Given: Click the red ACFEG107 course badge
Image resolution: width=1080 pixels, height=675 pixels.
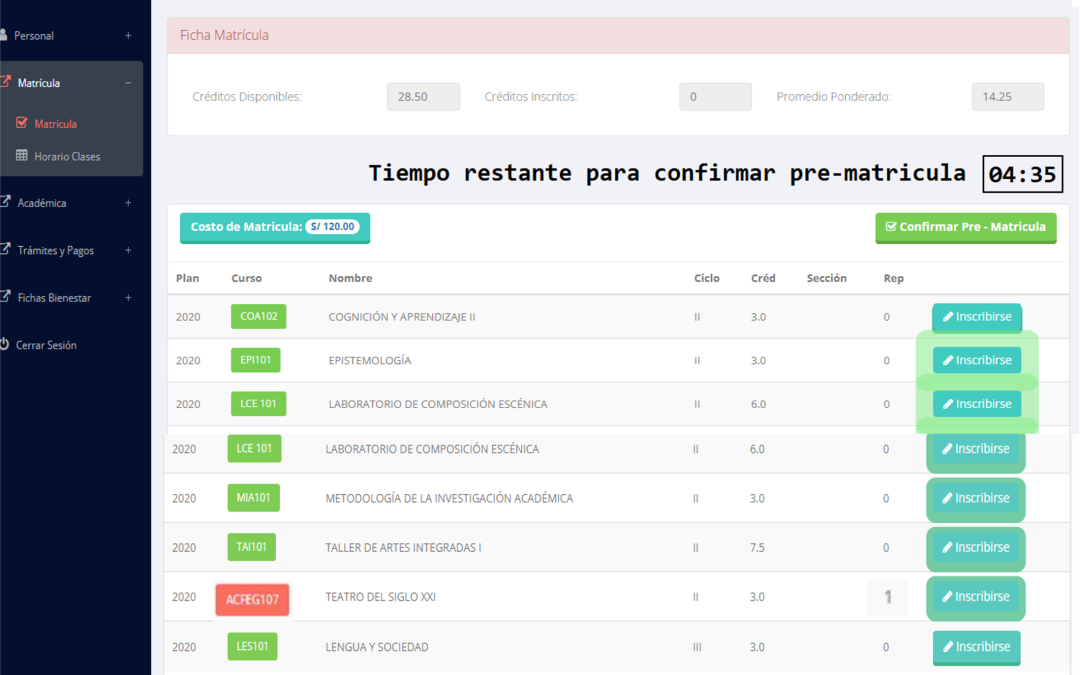Looking at the screenshot, I should click(252, 599).
